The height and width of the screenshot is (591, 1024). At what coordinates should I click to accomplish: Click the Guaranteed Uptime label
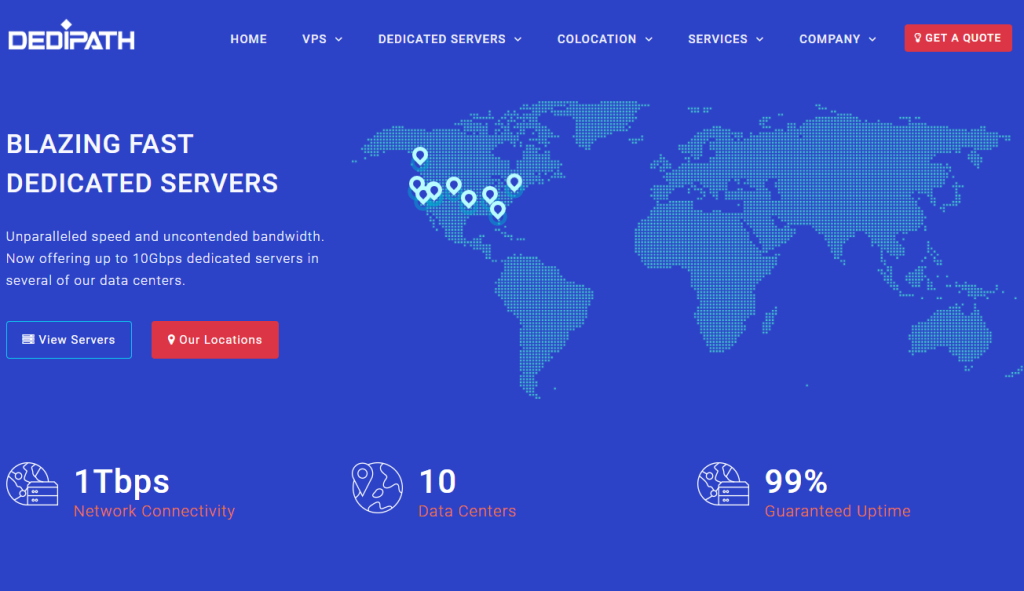[x=837, y=511]
